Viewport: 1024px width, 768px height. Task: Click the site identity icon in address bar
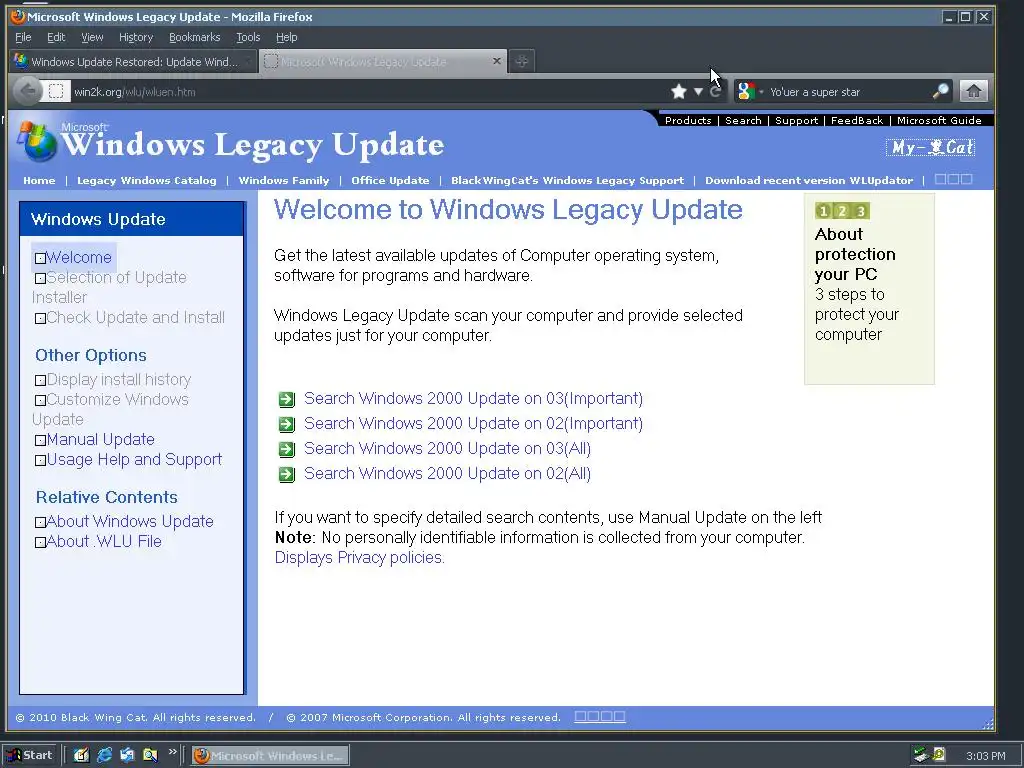point(57,91)
